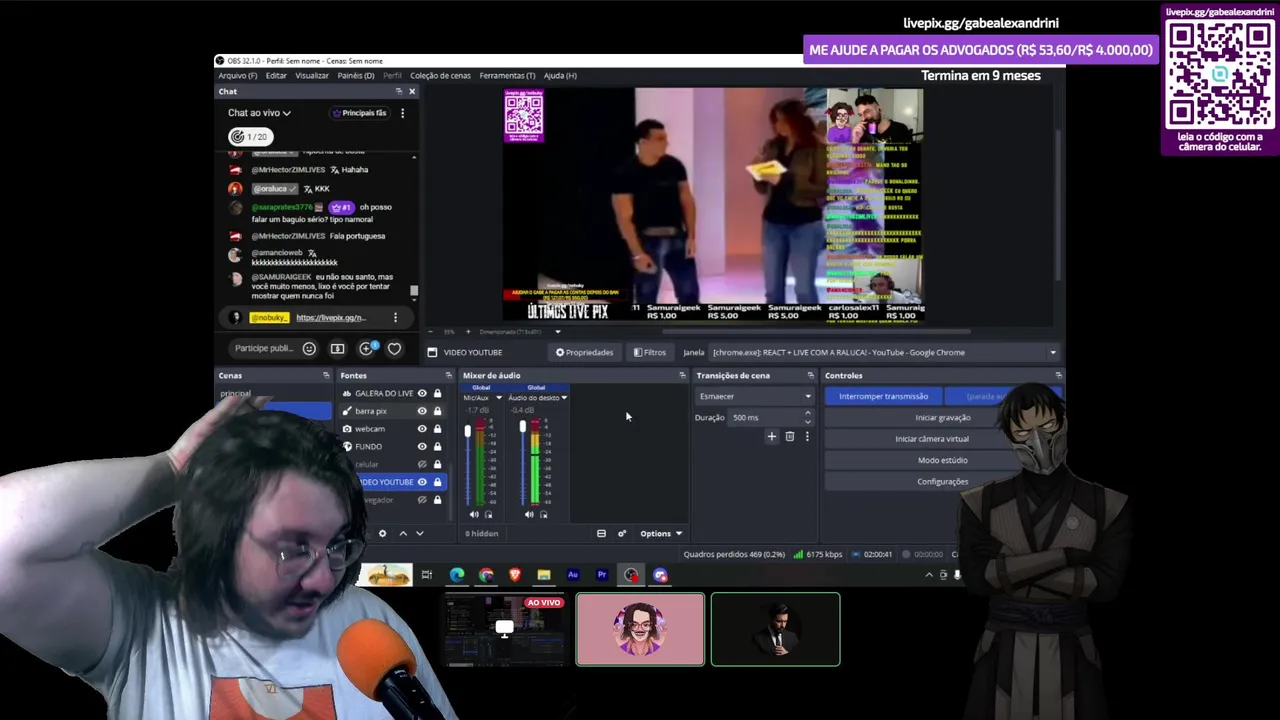Close the Chat dock panel
This screenshot has width=1280, height=720.
[411, 91]
